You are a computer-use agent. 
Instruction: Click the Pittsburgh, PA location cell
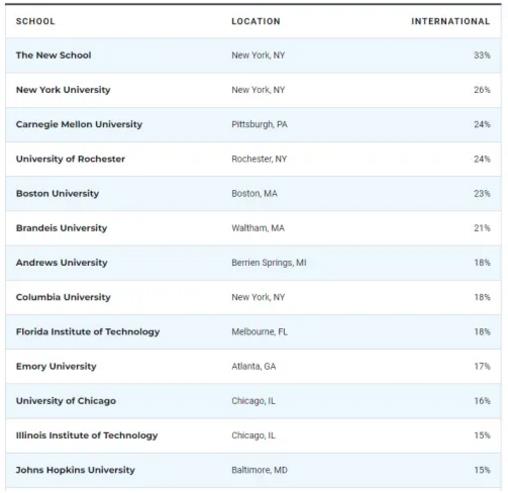point(259,124)
